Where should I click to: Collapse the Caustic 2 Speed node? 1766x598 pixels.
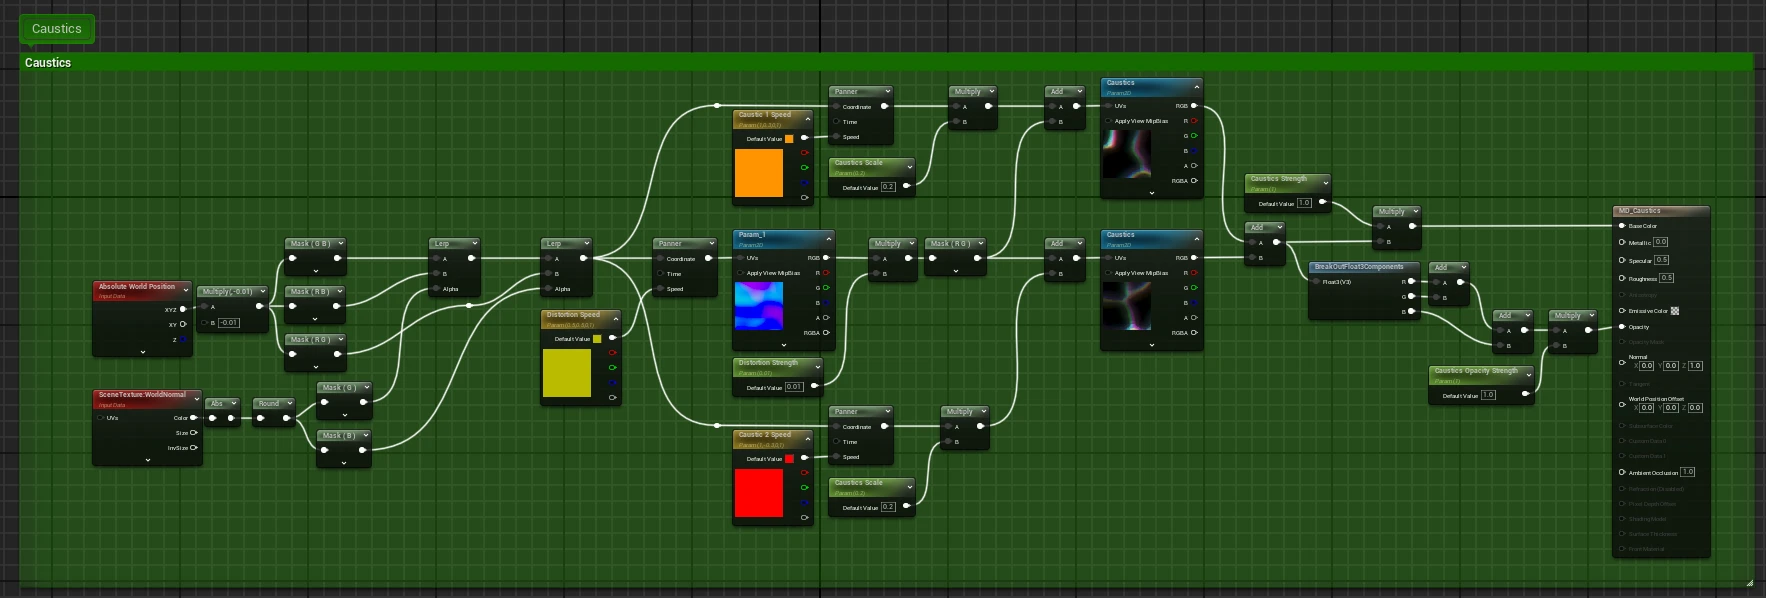click(x=808, y=437)
